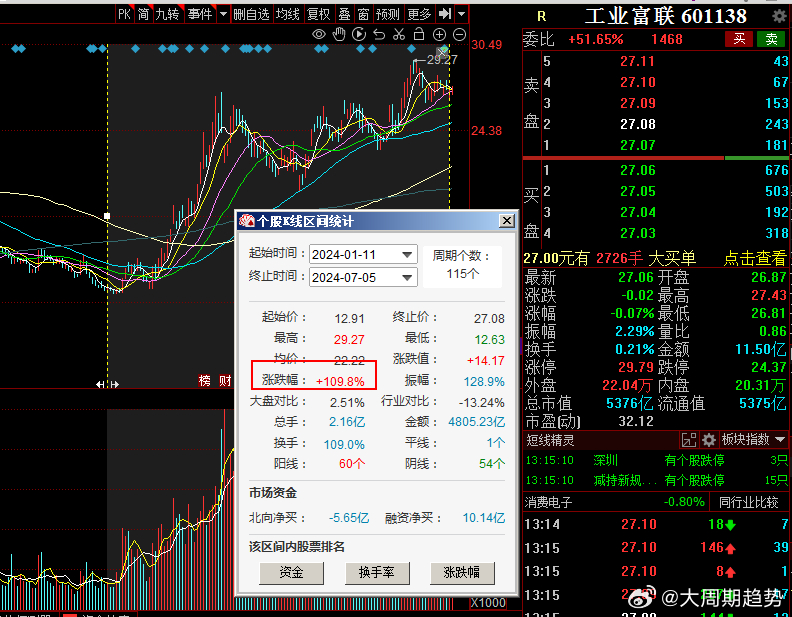Close the 个股K线区间统计 dialog

pos(506,220)
